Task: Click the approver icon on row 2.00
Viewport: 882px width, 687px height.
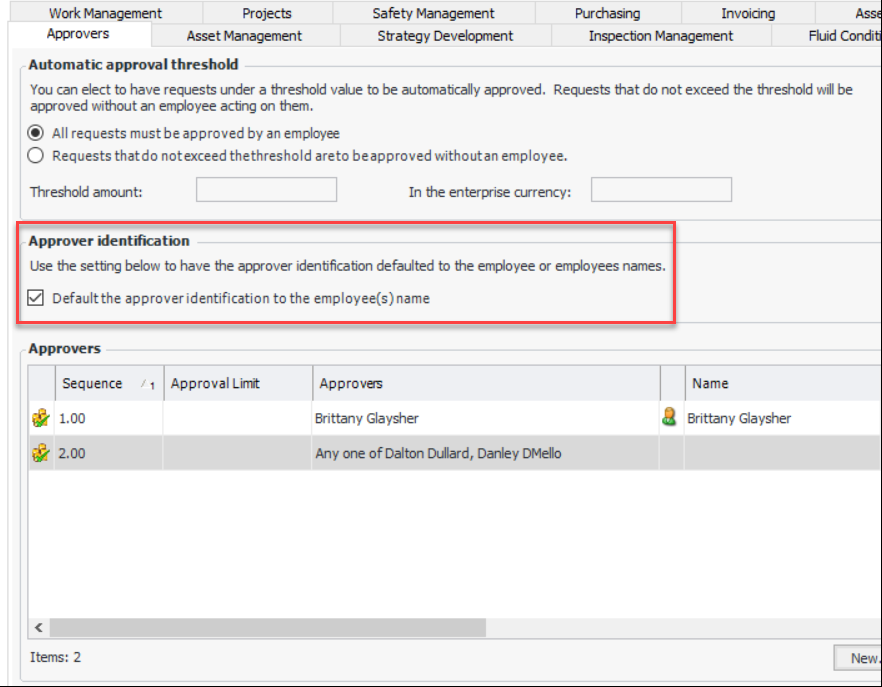Action: 41,454
